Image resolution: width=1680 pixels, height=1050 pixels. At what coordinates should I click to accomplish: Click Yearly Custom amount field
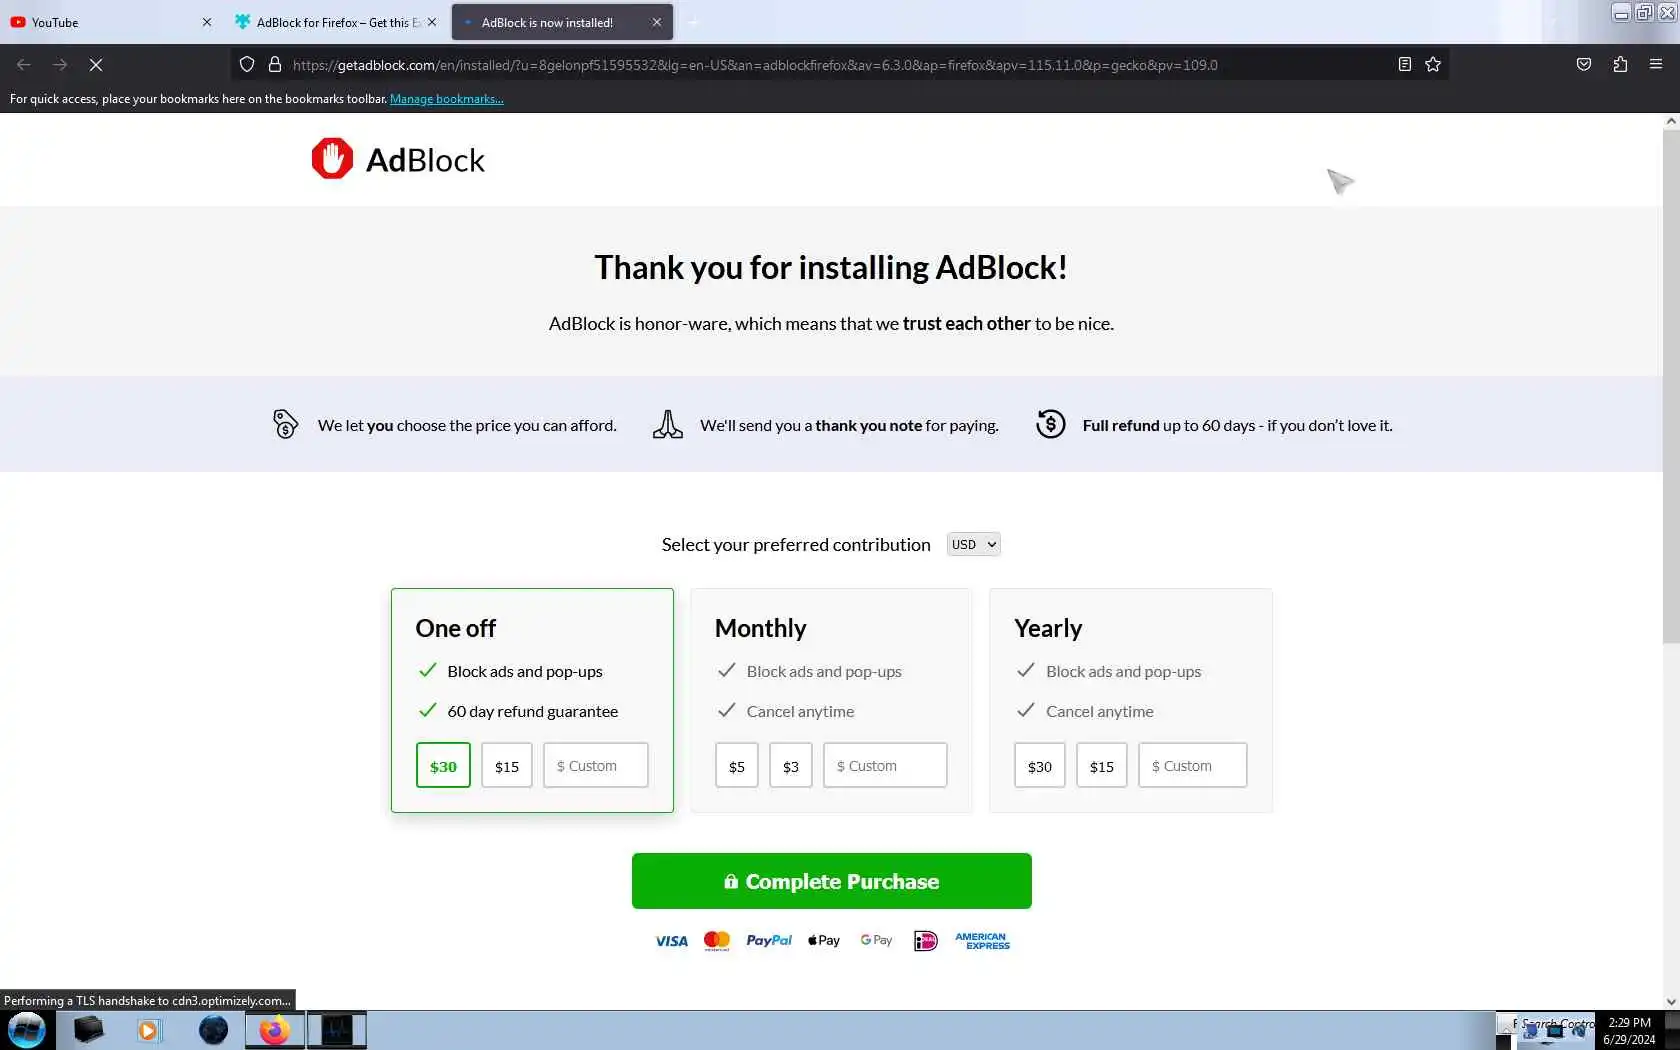click(x=1193, y=766)
